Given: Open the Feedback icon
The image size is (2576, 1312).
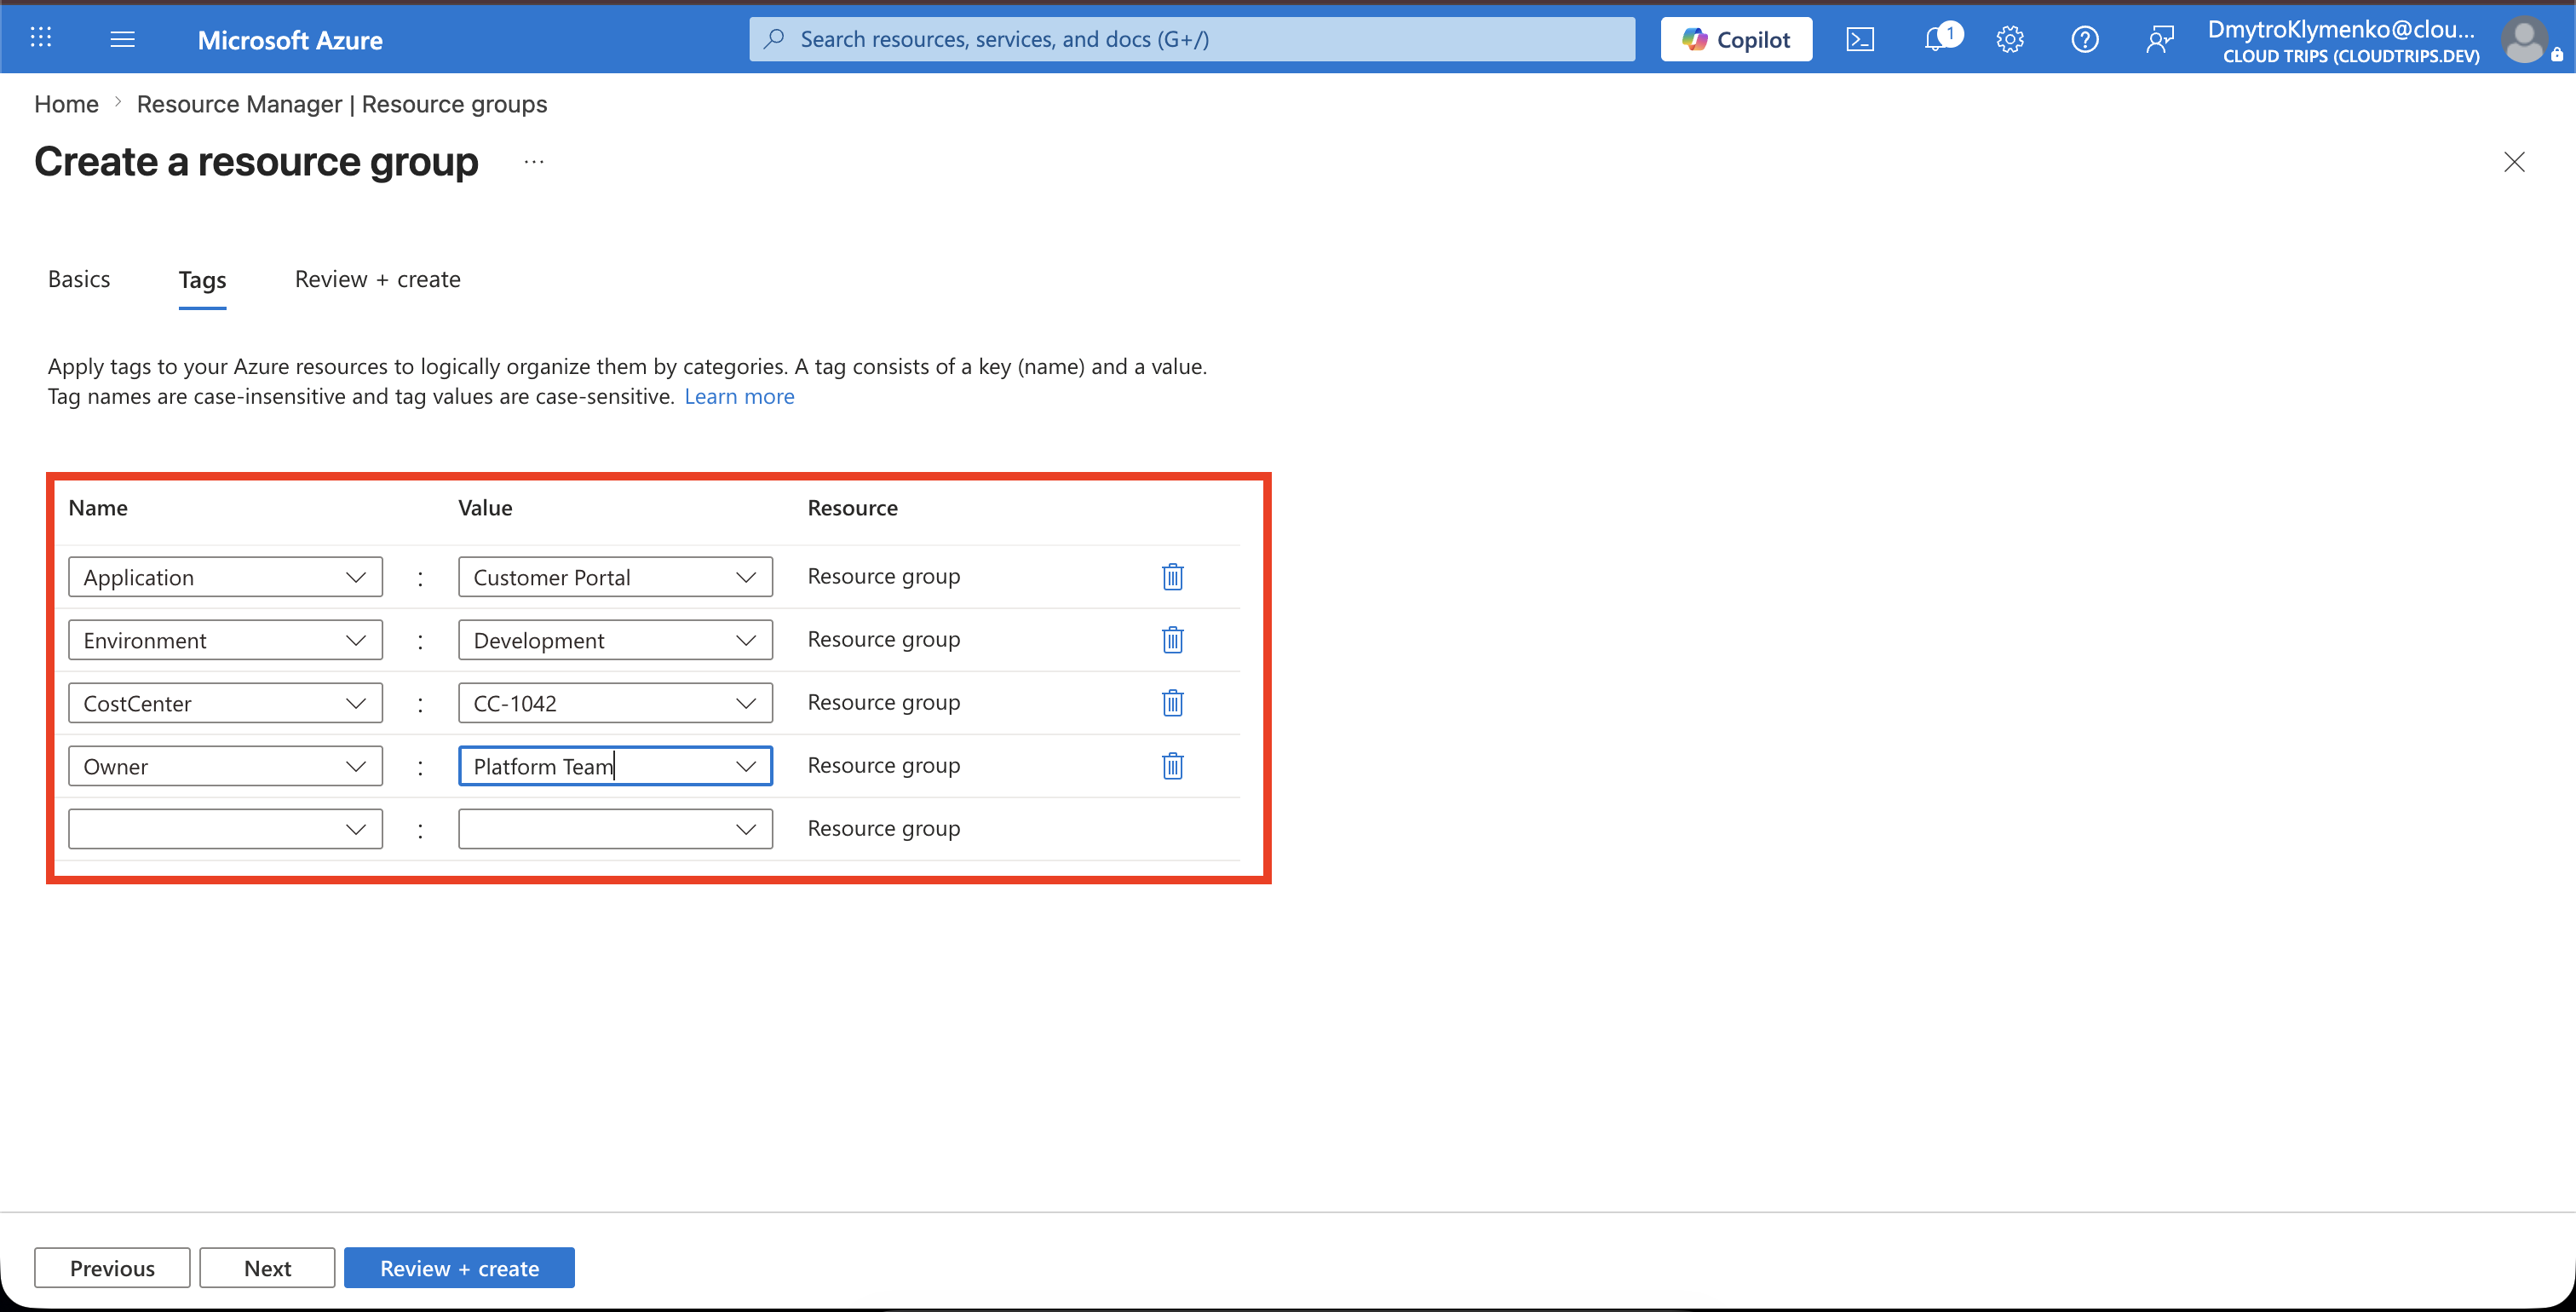Looking at the screenshot, I should 2159,39.
